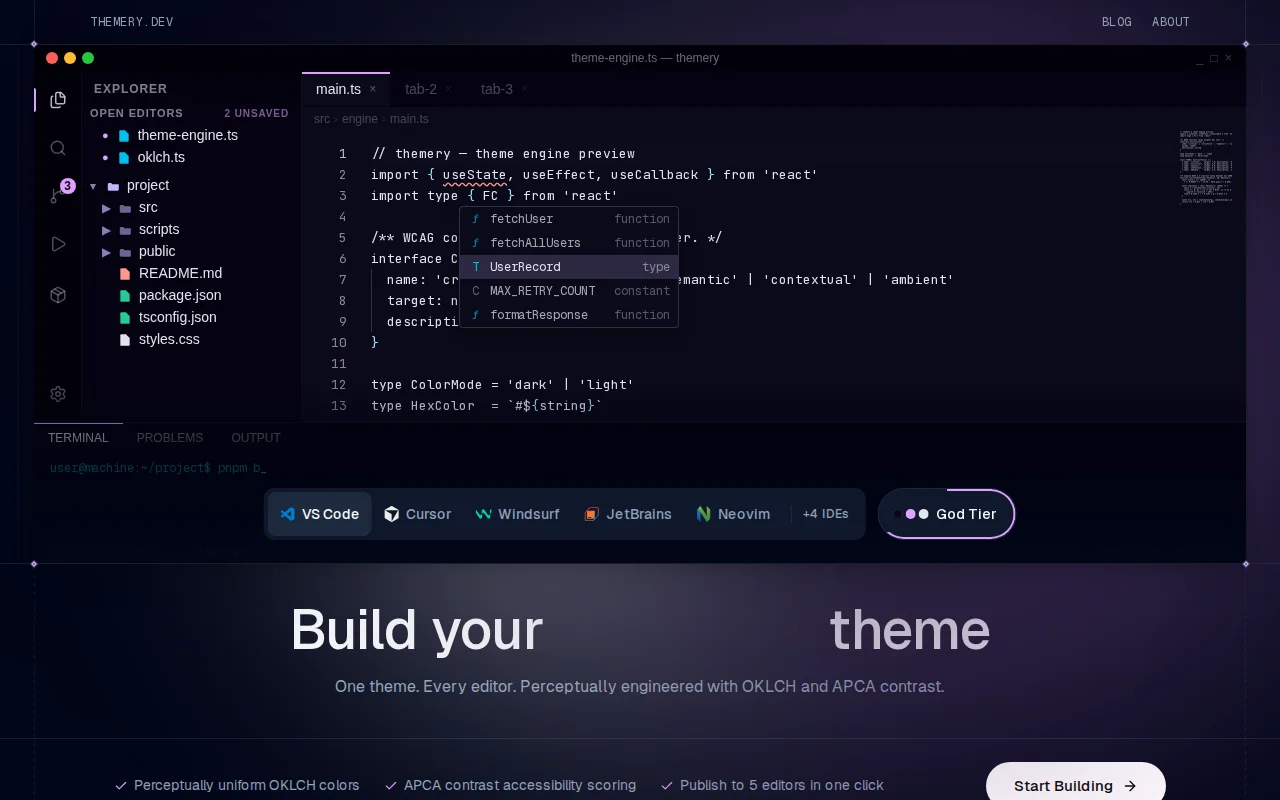The width and height of the screenshot is (1280, 800).
Task: Click the terminal prompt line
Action: (x=158, y=468)
